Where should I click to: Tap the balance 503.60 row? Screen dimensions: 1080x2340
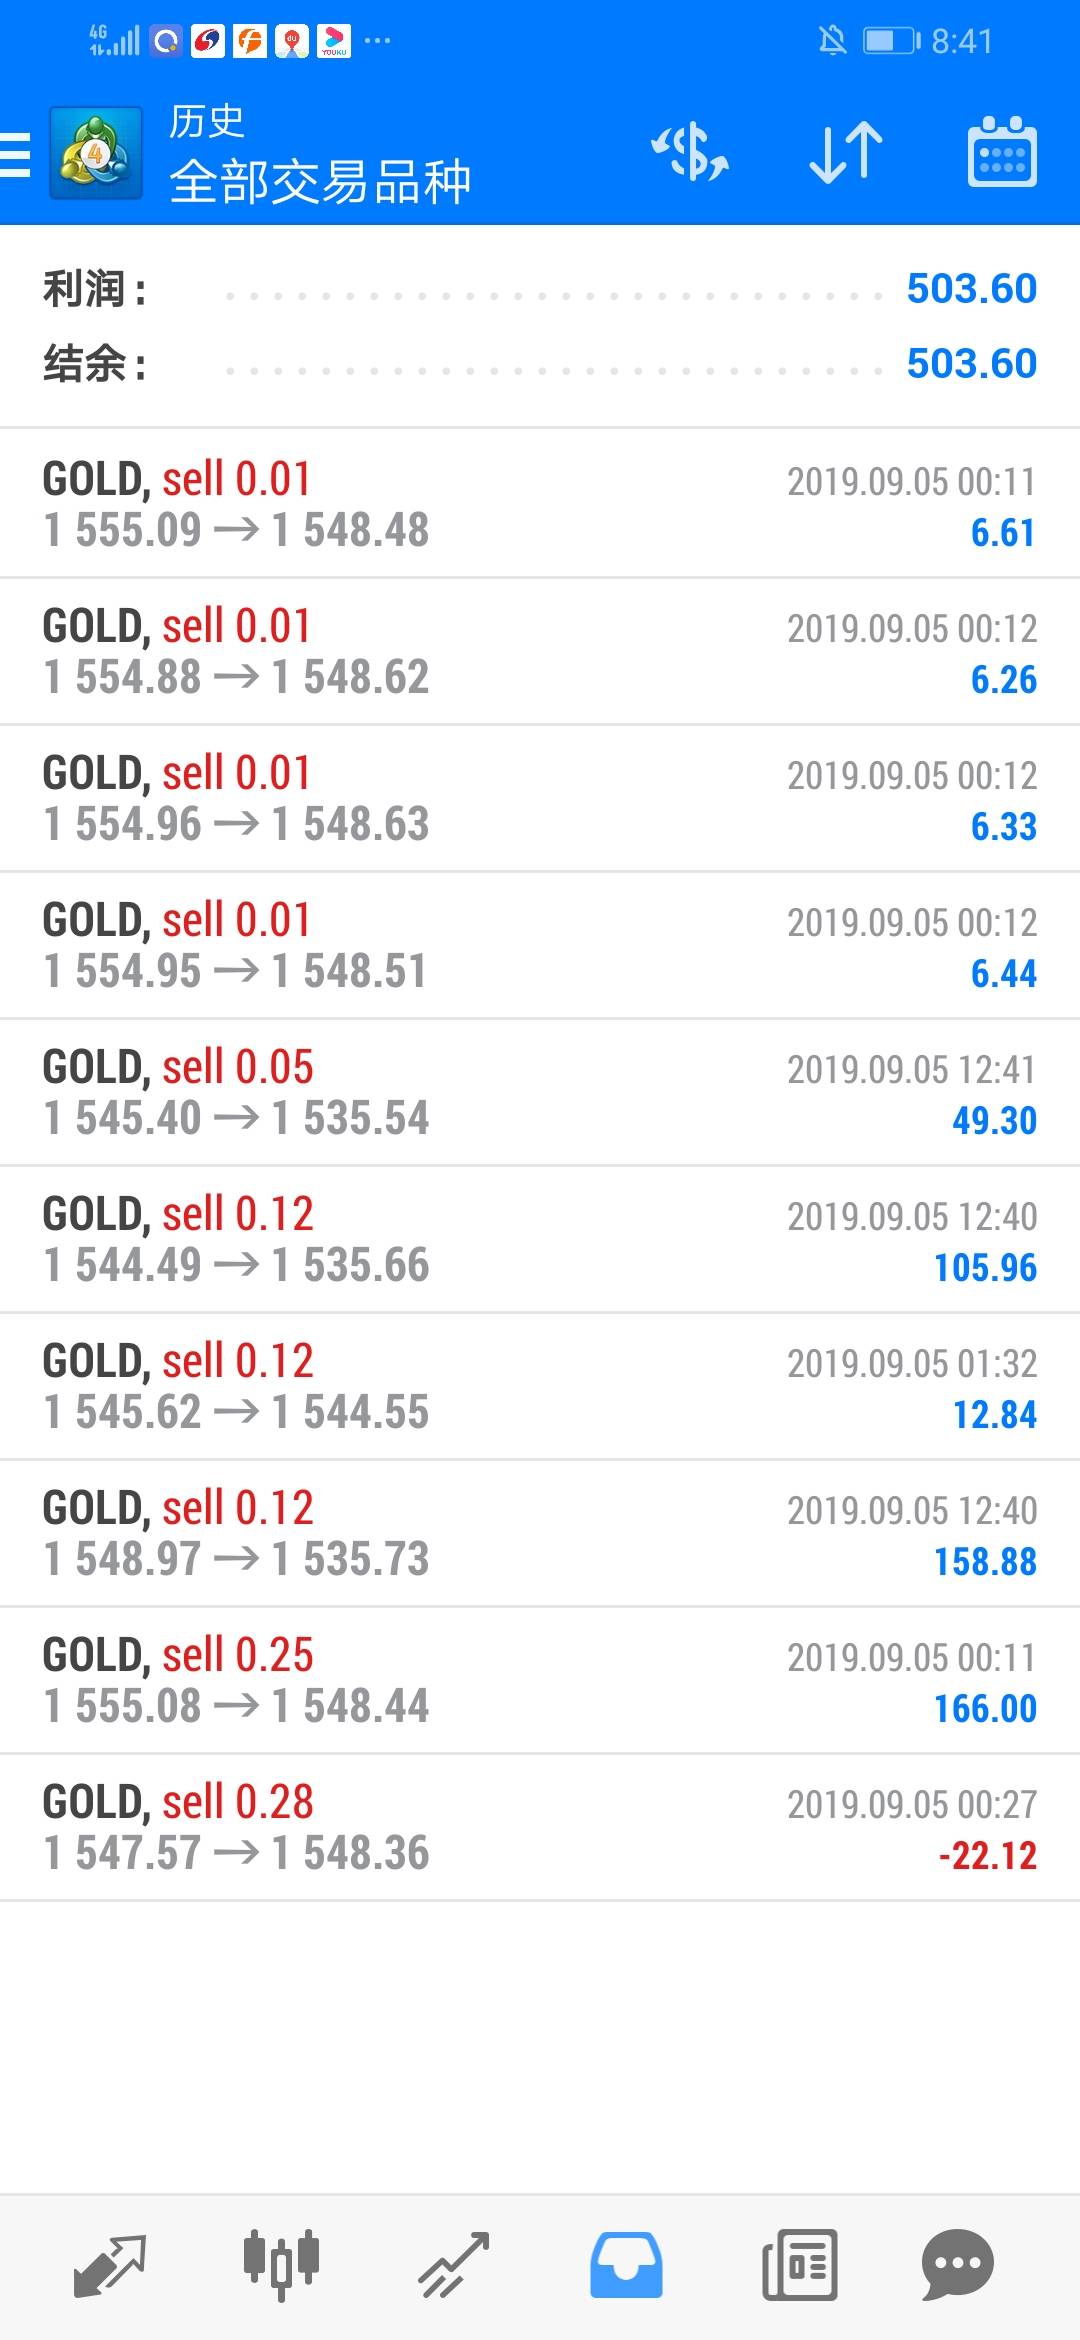pos(540,363)
